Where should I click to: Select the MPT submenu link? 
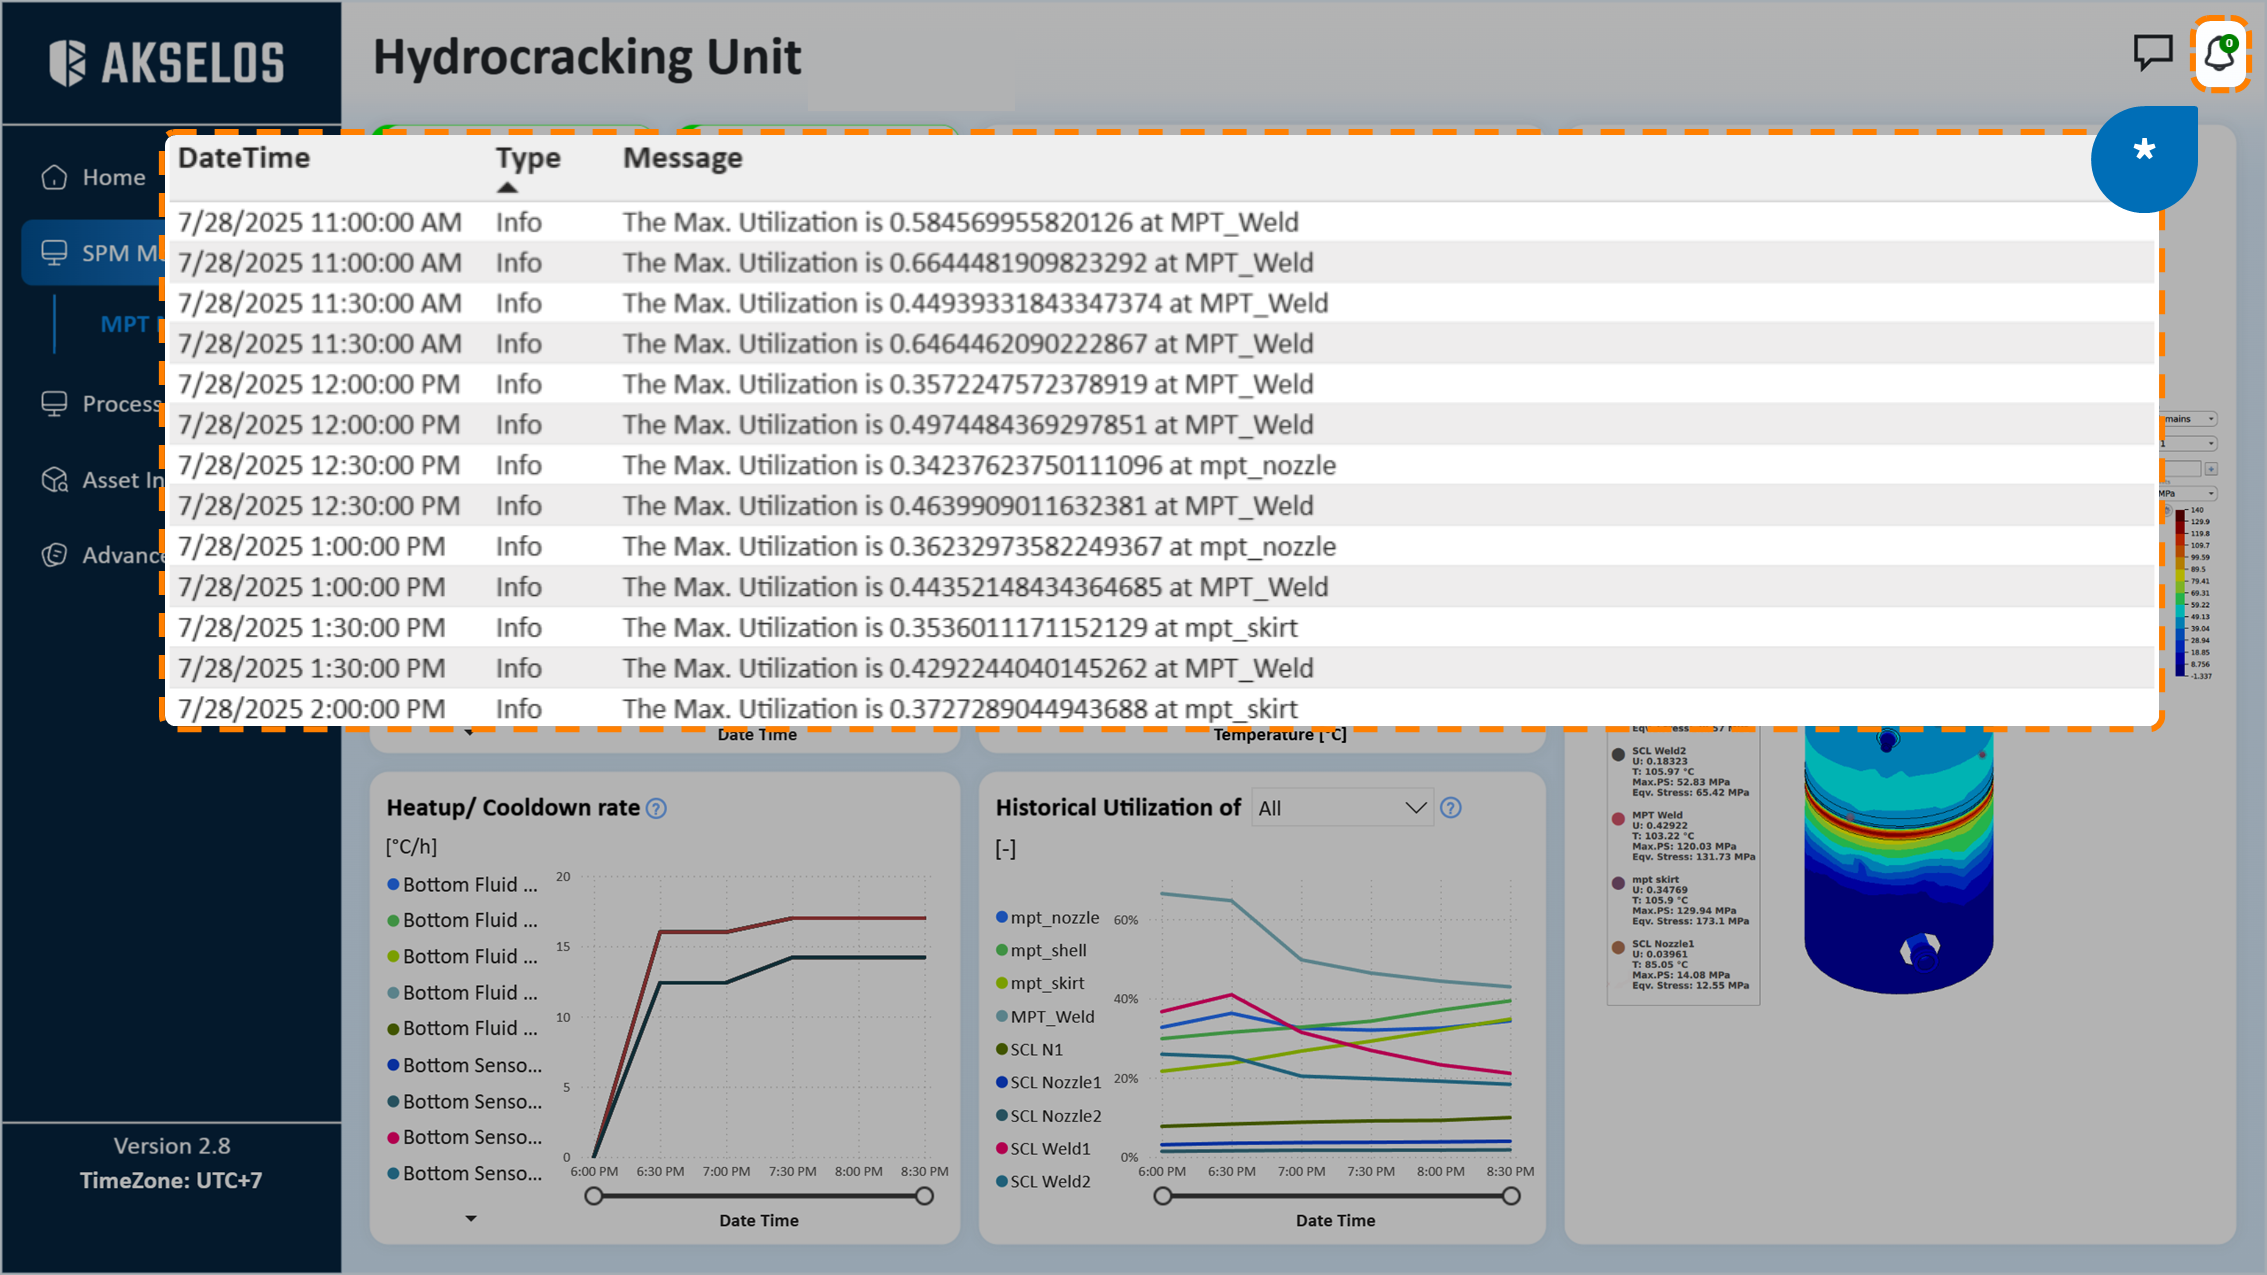pos(125,324)
